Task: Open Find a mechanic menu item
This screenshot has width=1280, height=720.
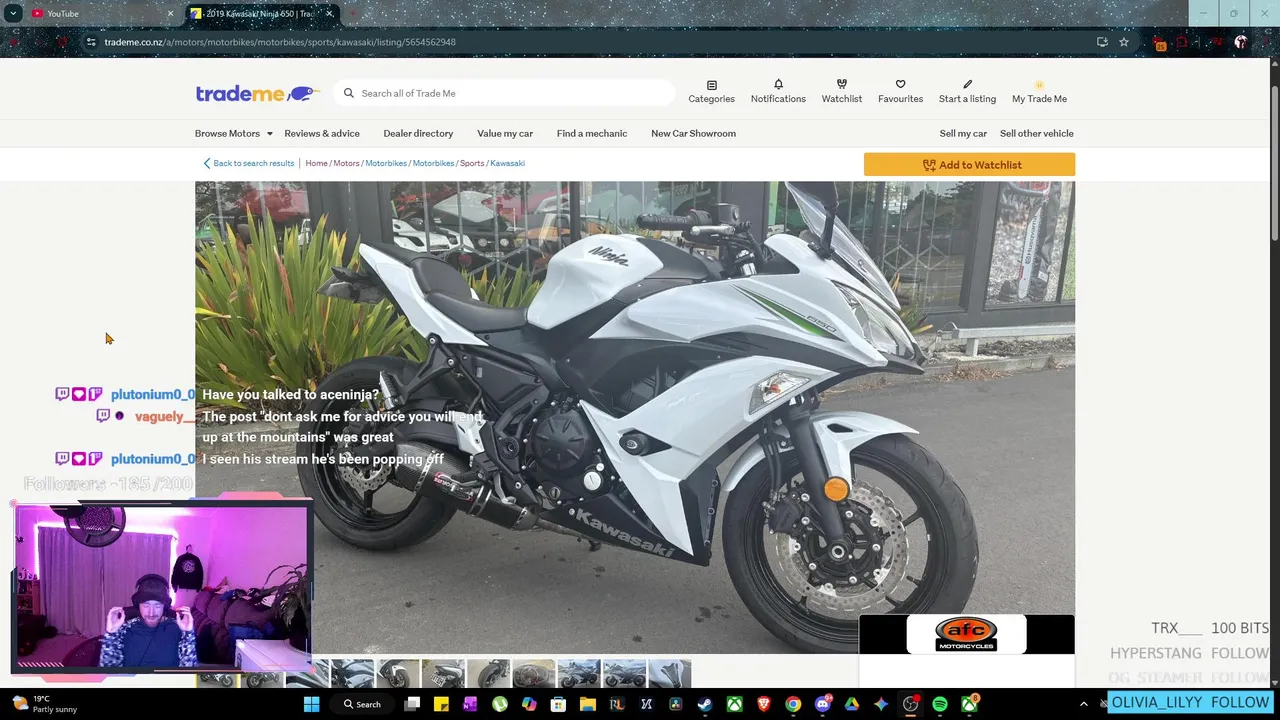Action: [x=592, y=133]
